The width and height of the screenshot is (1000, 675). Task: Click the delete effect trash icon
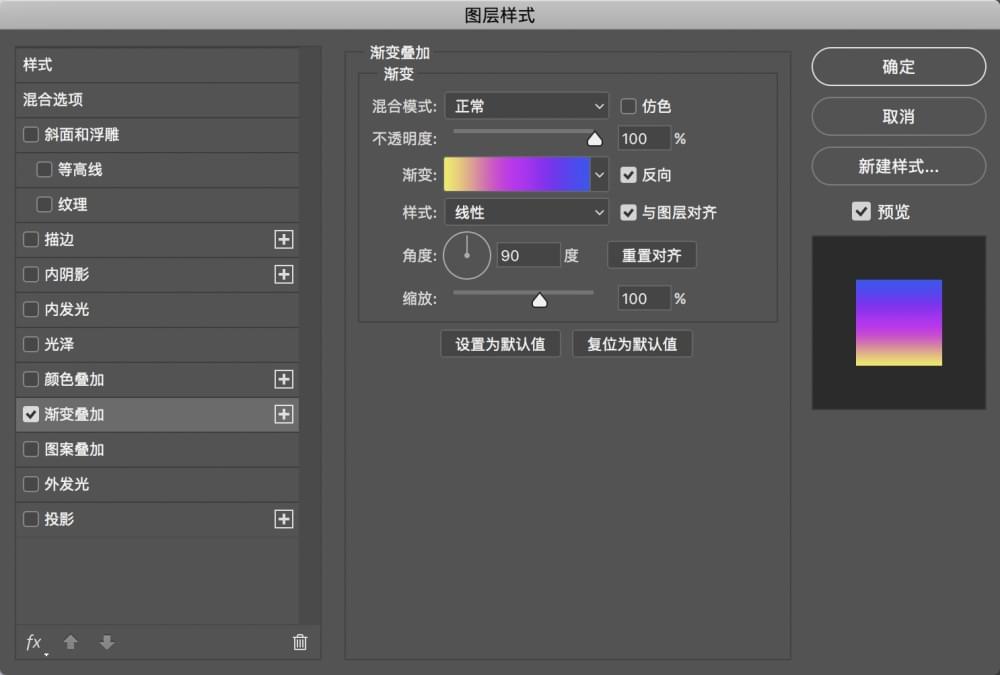pos(299,642)
